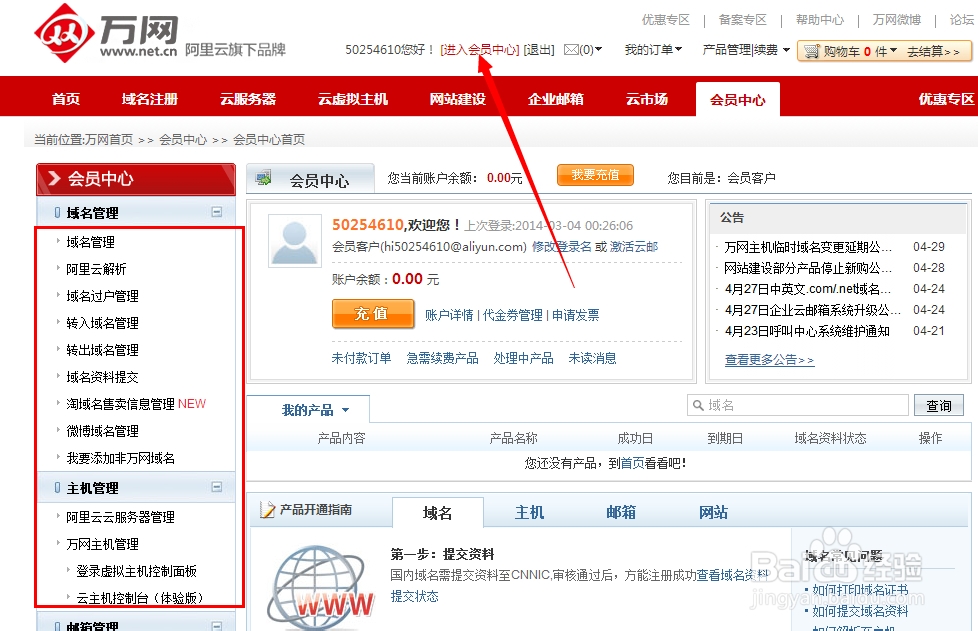Open 登录虚拟主机控制面板 in sidebar
The height and width of the screenshot is (631, 978).
coord(137,571)
